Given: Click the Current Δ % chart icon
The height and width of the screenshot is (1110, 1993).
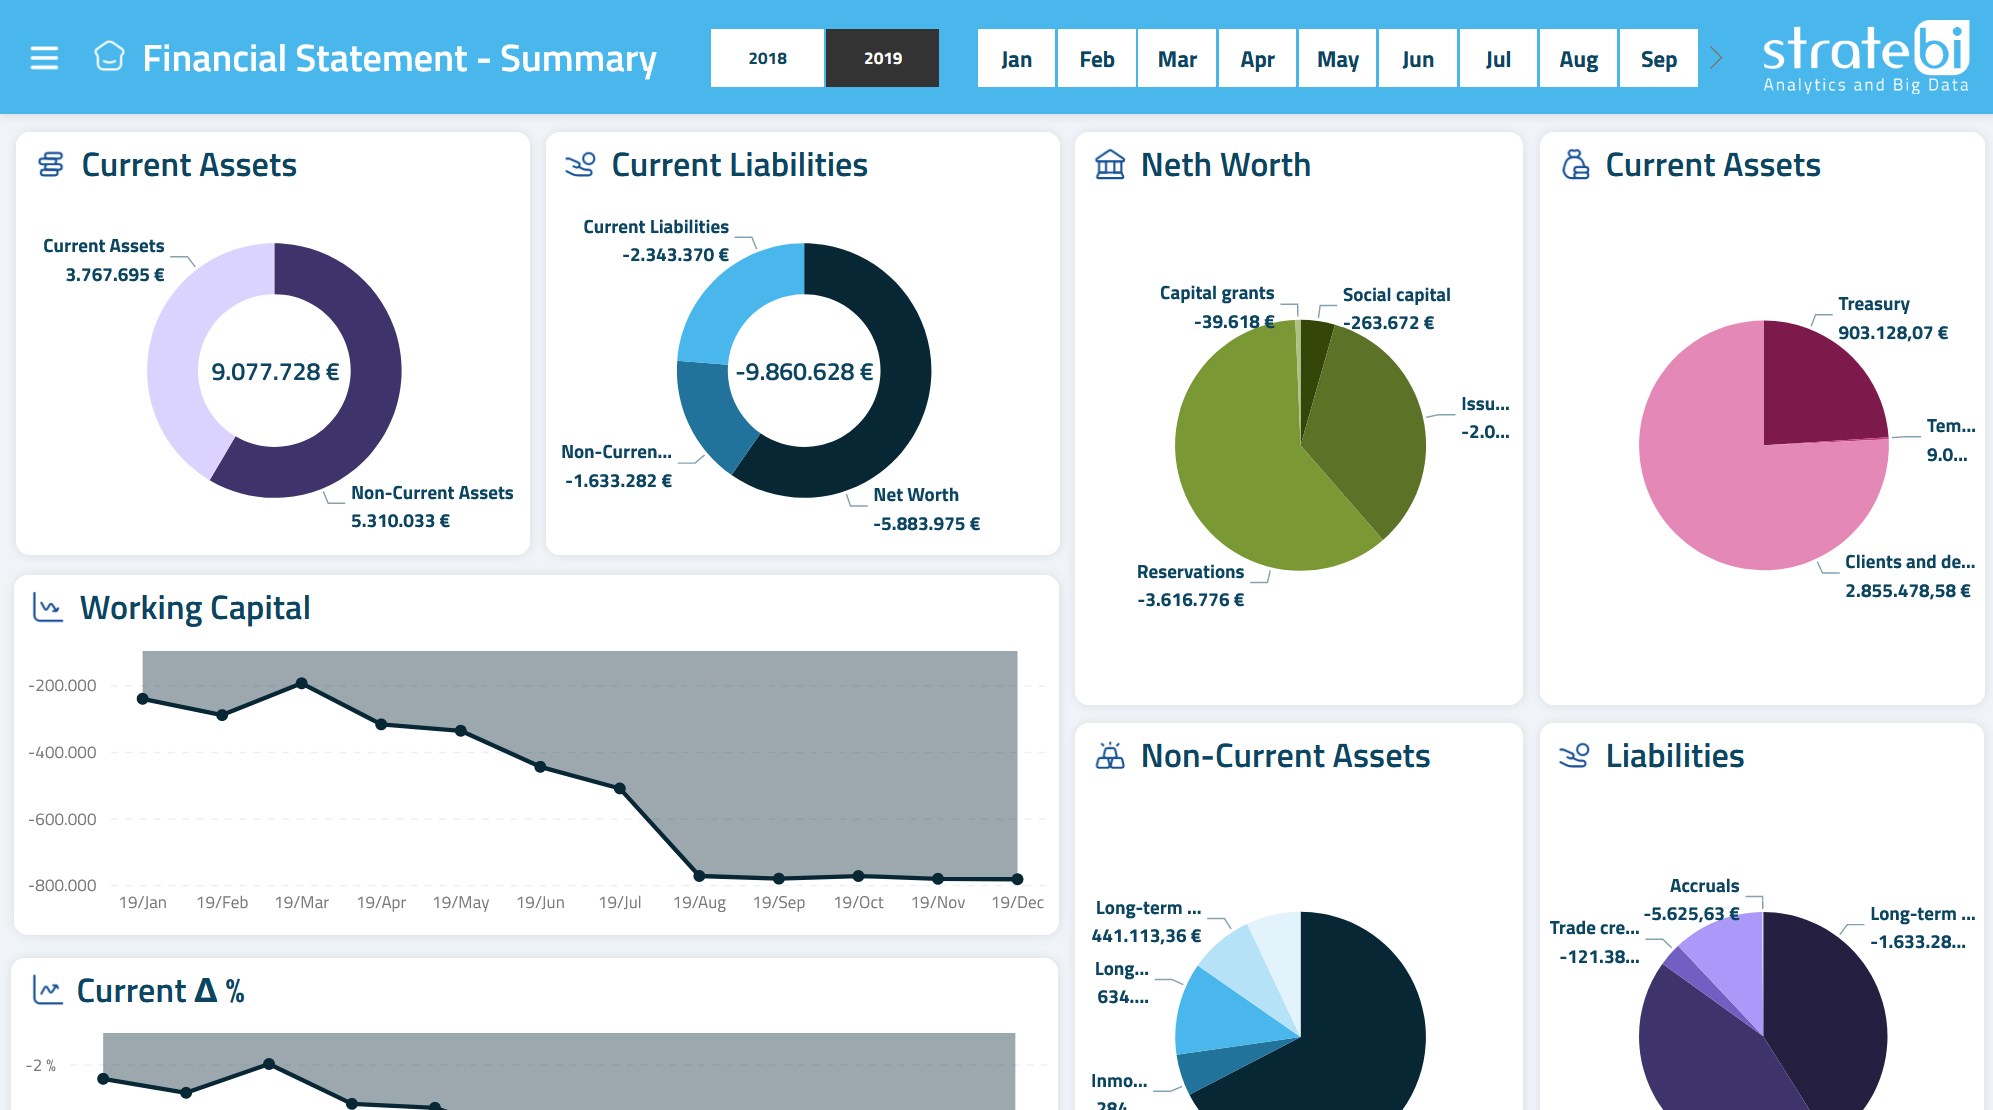Looking at the screenshot, I should click(47, 990).
